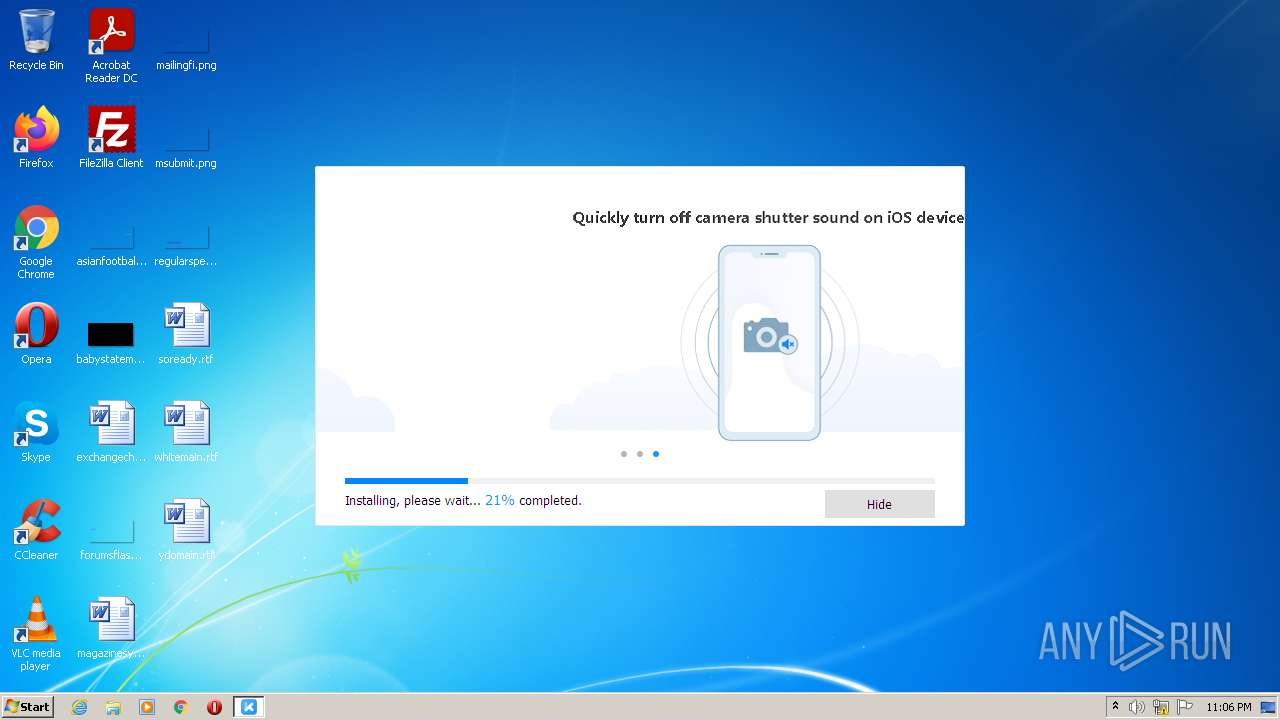
Task: Launch Acrobat Reader DC shortcut
Action: tap(111, 46)
